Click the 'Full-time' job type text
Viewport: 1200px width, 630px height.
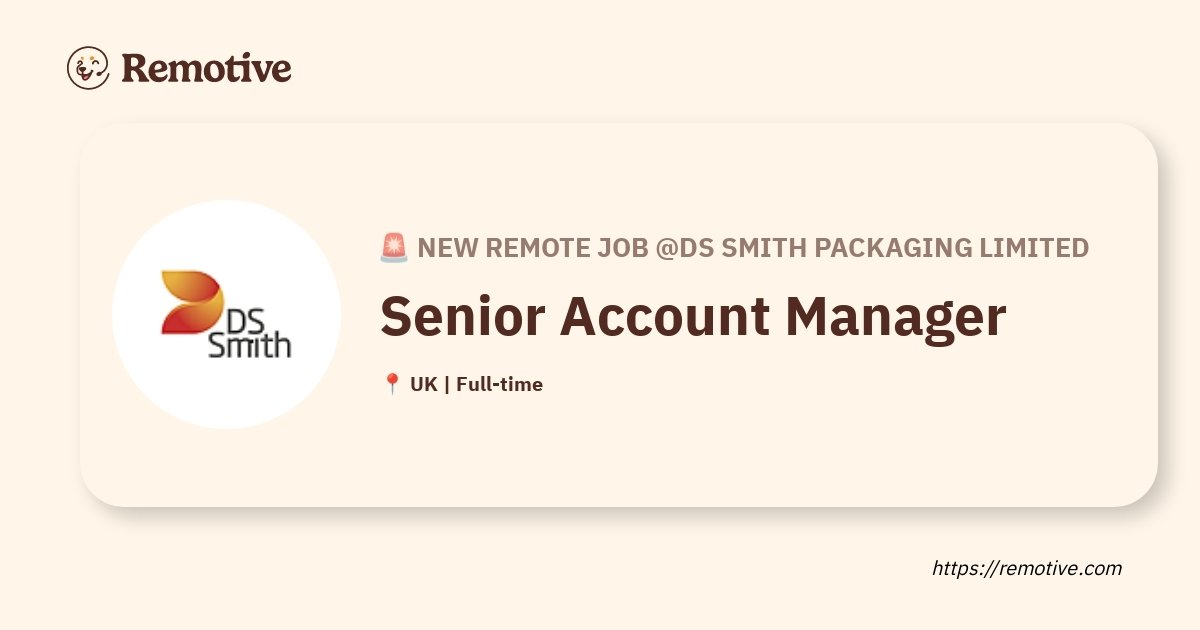click(x=499, y=384)
